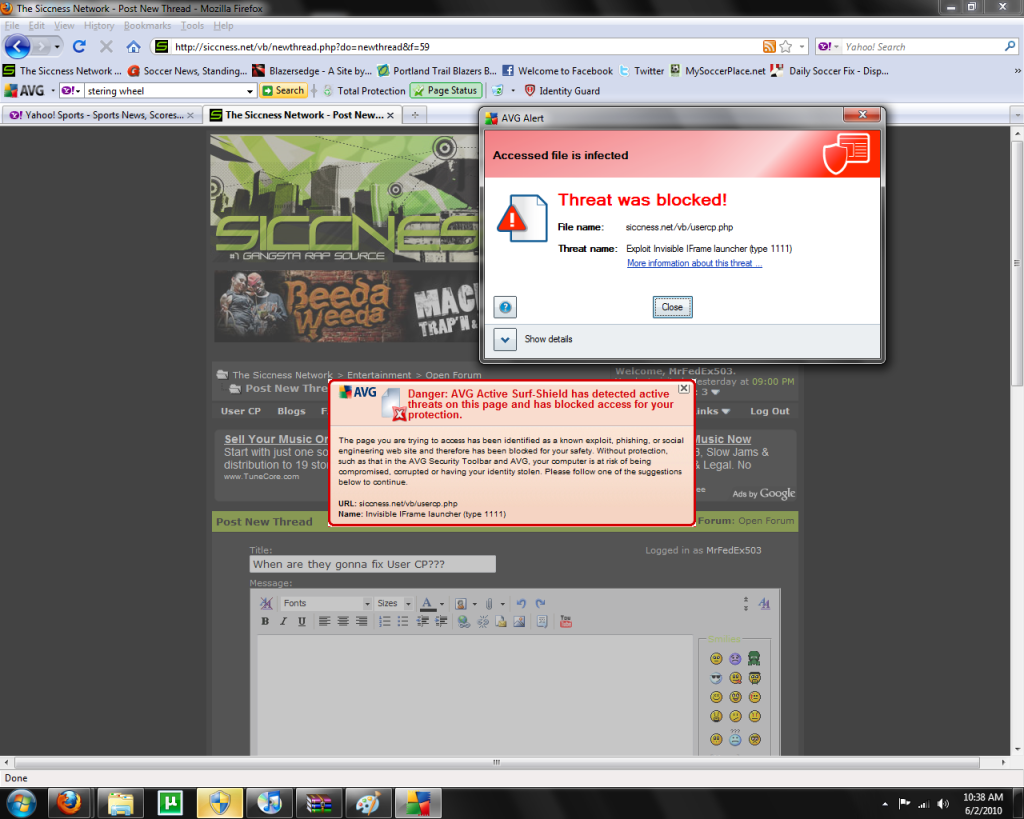Click the YouTube insert icon in editor
This screenshot has height=819, width=1024.
[x=566, y=621]
